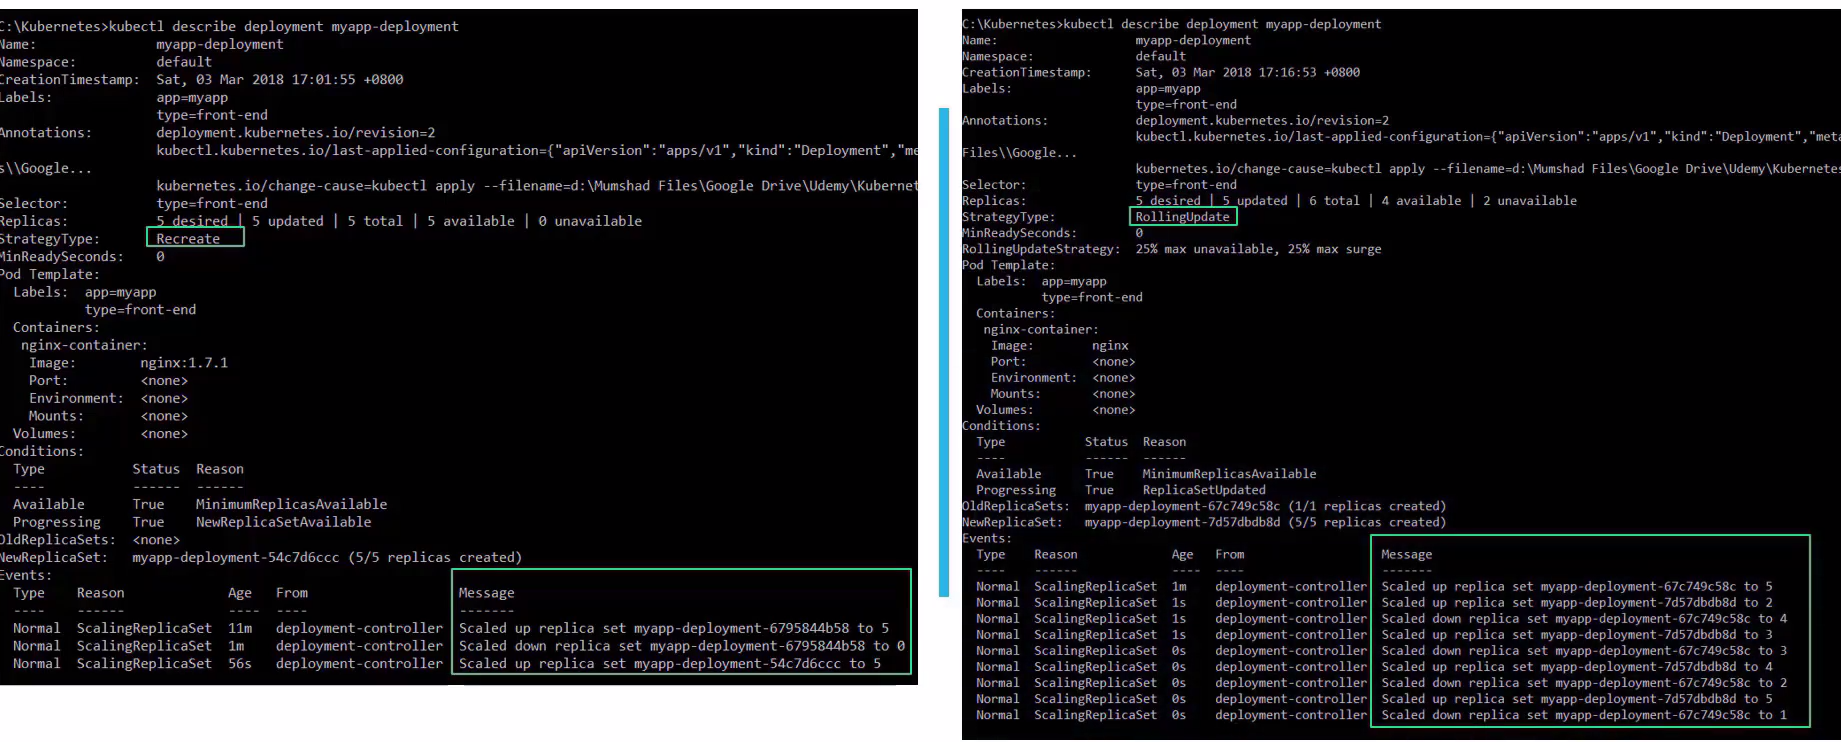
Task: Click the highlighted RollingUpdate strategy type value
Action: click(x=1182, y=217)
